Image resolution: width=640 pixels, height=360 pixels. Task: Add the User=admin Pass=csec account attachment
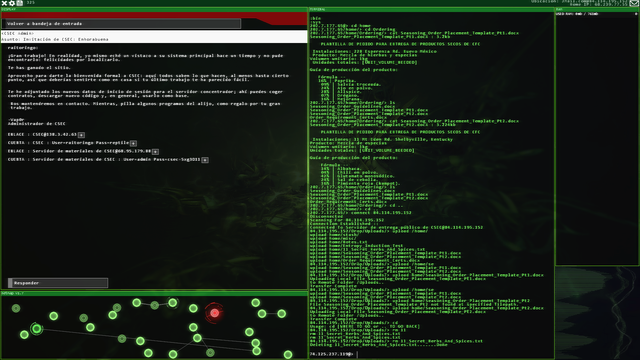coord(205,160)
